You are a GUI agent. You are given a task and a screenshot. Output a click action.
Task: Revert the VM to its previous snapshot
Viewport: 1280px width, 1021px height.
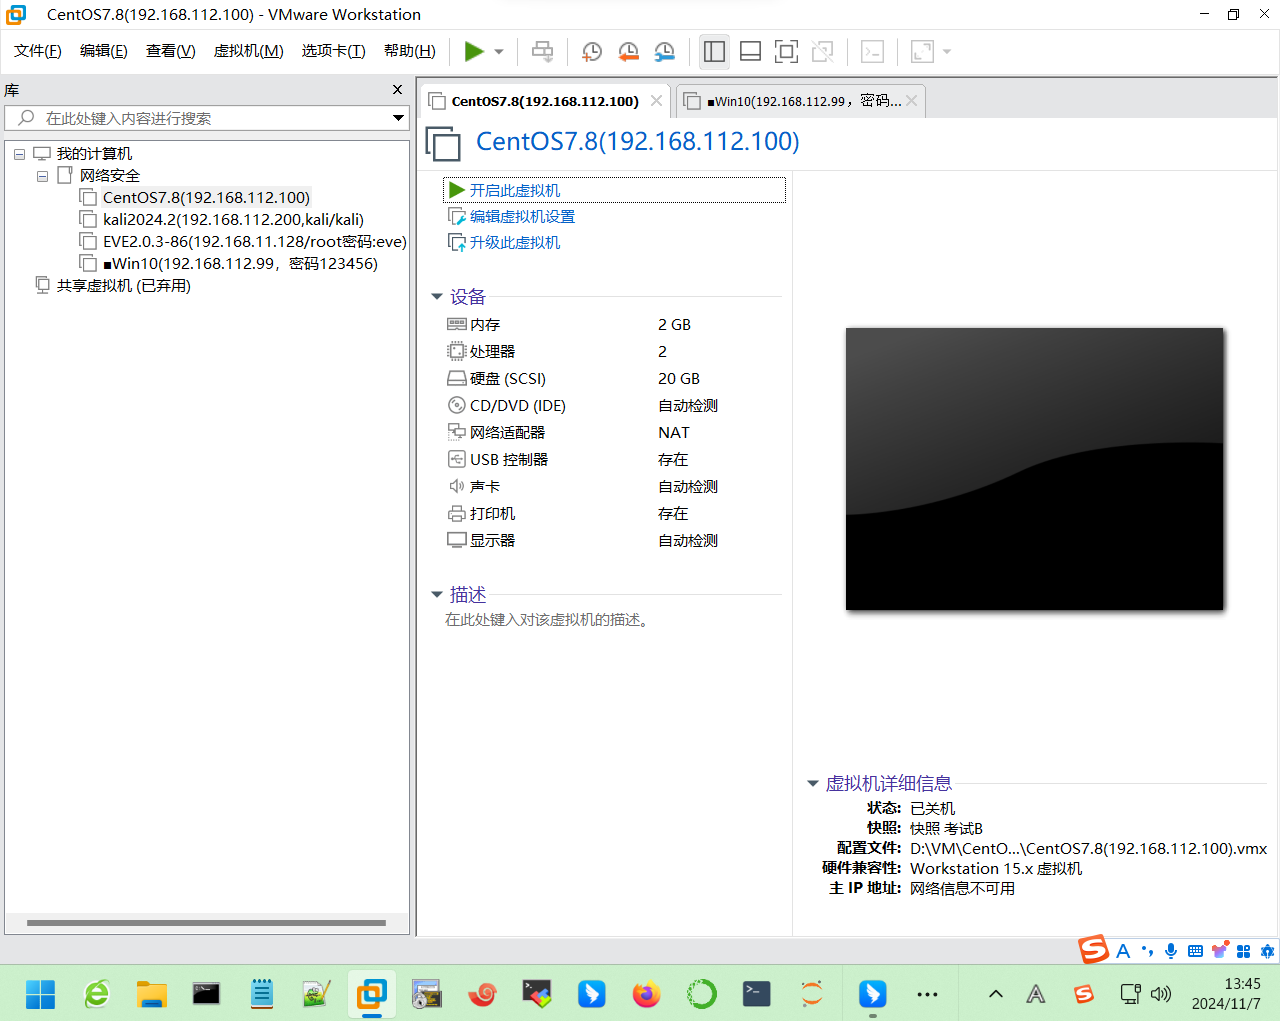[x=628, y=52]
